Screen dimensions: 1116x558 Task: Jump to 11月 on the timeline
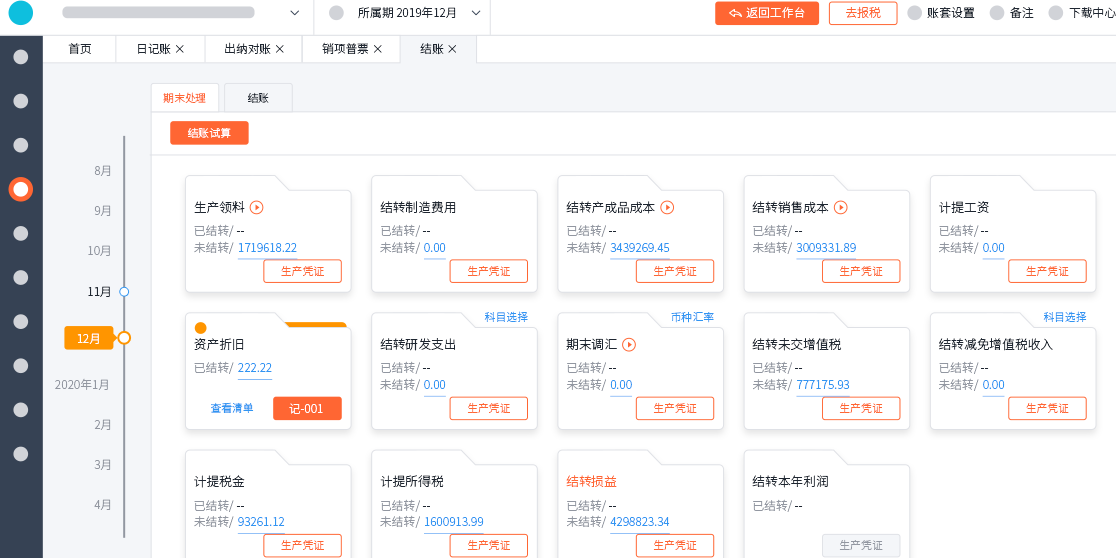100,292
